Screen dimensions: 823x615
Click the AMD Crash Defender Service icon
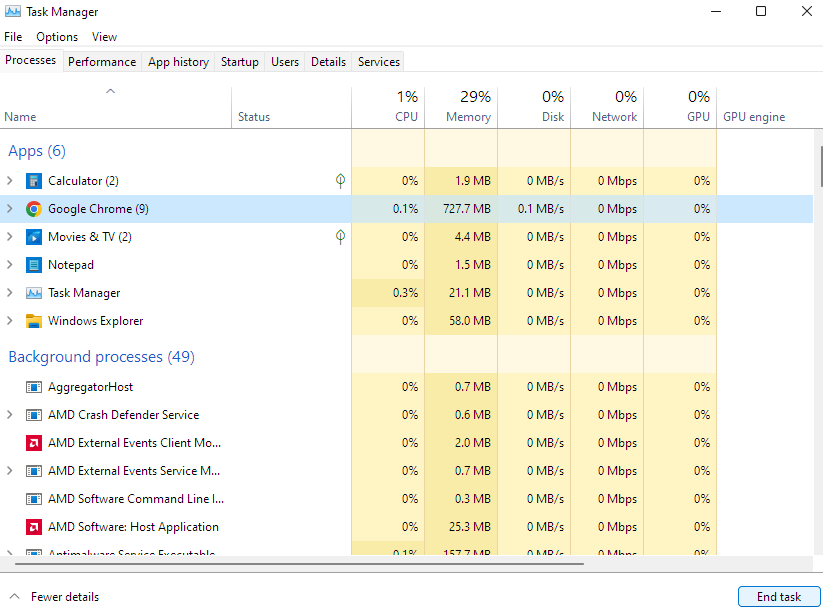pos(34,415)
